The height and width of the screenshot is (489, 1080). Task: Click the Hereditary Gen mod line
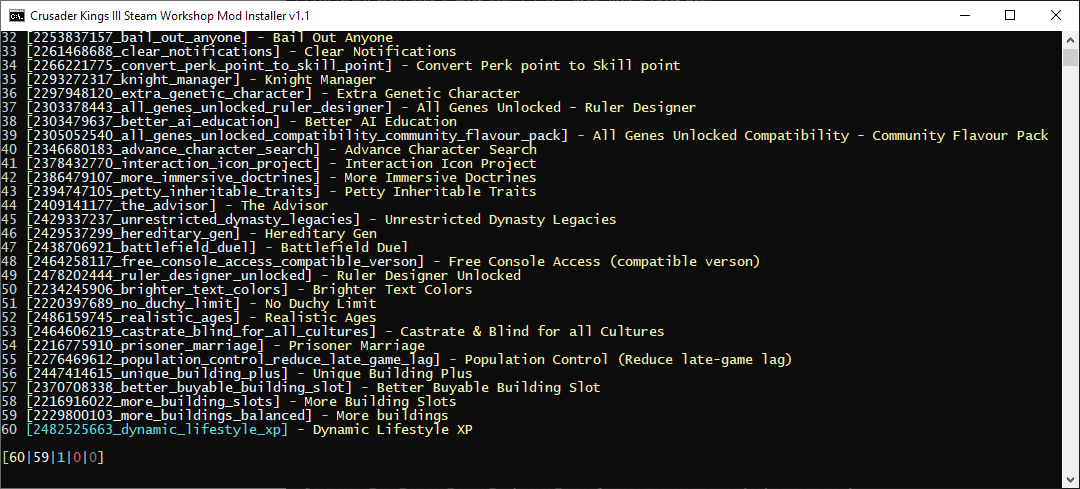tap(202, 234)
